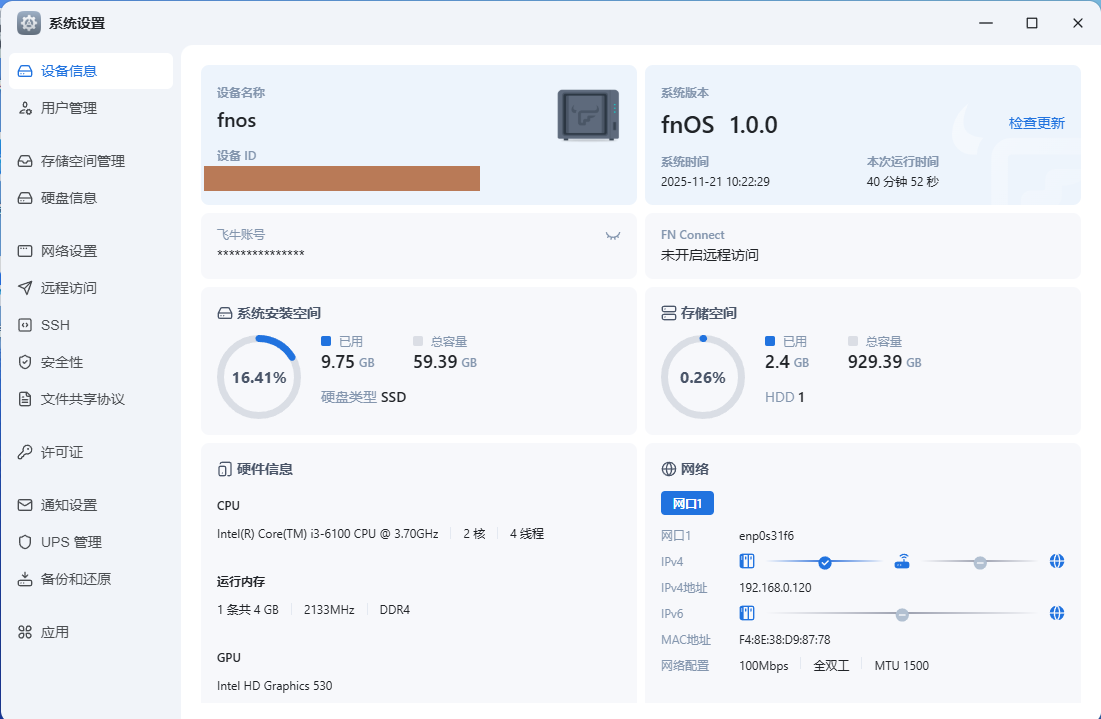The height and width of the screenshot is (719, 1101).
Task: Click the IPv6 device port icon
Action: click(747, 613)
